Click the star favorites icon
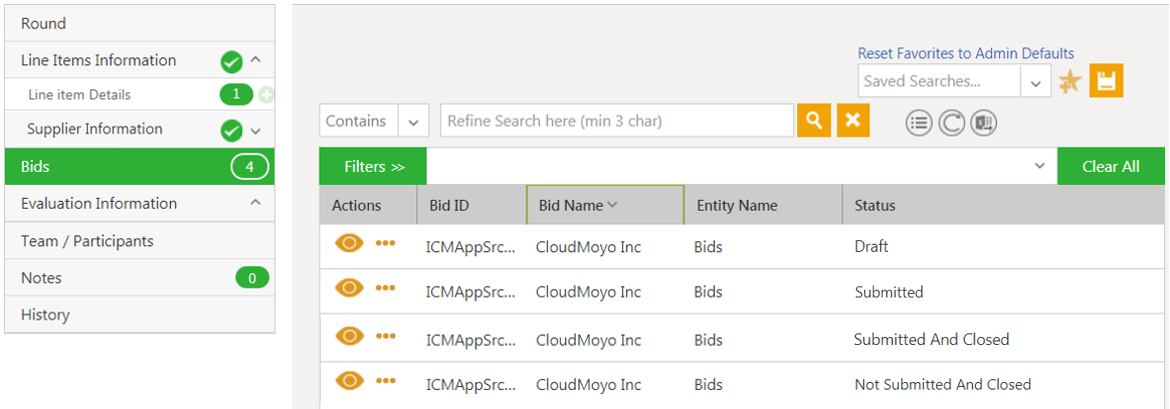Image resolution: width=1170 pixels, height=409 pixels. click(1069, 82)
